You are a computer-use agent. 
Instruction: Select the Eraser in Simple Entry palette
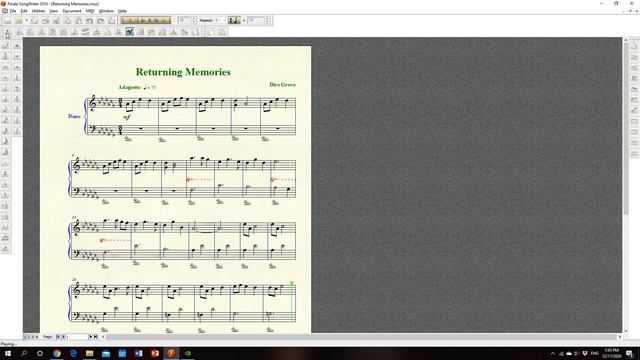tap(5, 45)
